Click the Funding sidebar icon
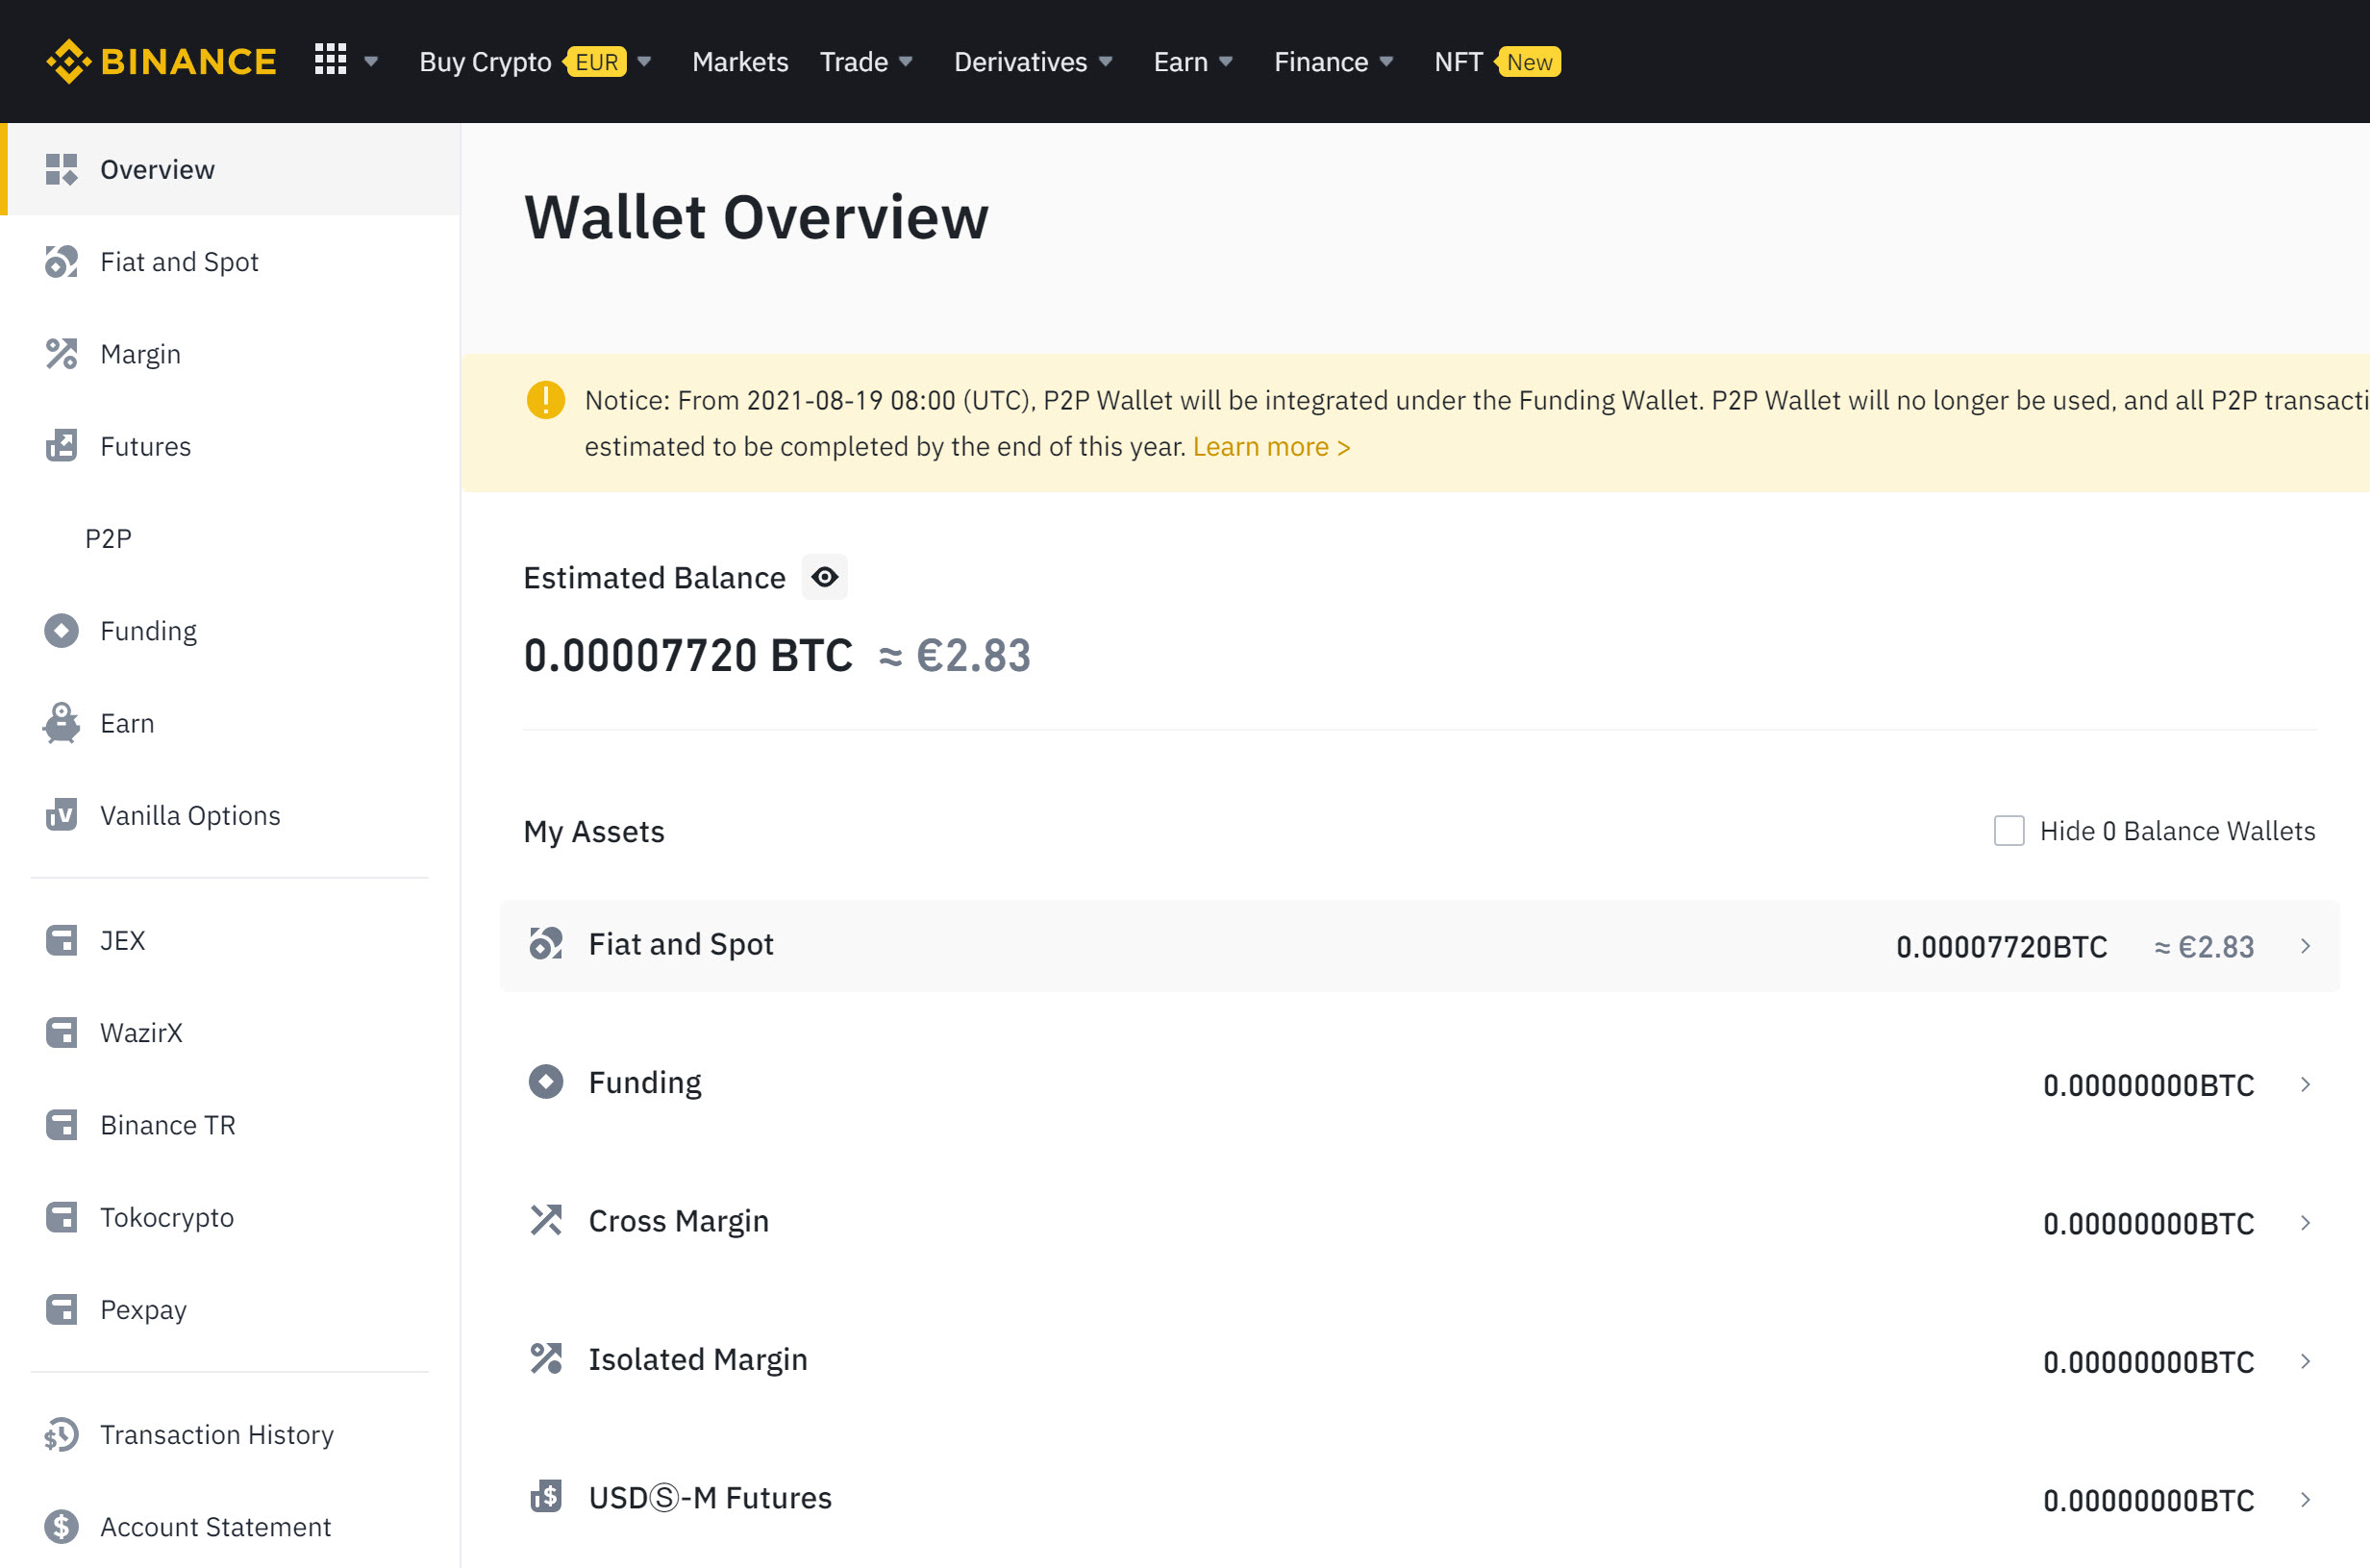This screenshot has width=2370, height=1568. [x=61, y=631]
